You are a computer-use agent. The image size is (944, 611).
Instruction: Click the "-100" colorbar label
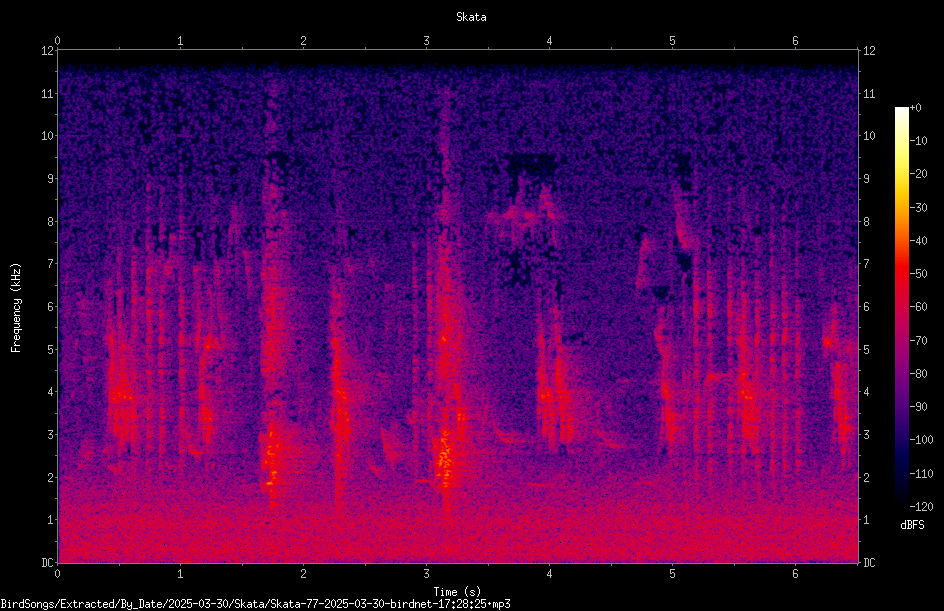921,440
